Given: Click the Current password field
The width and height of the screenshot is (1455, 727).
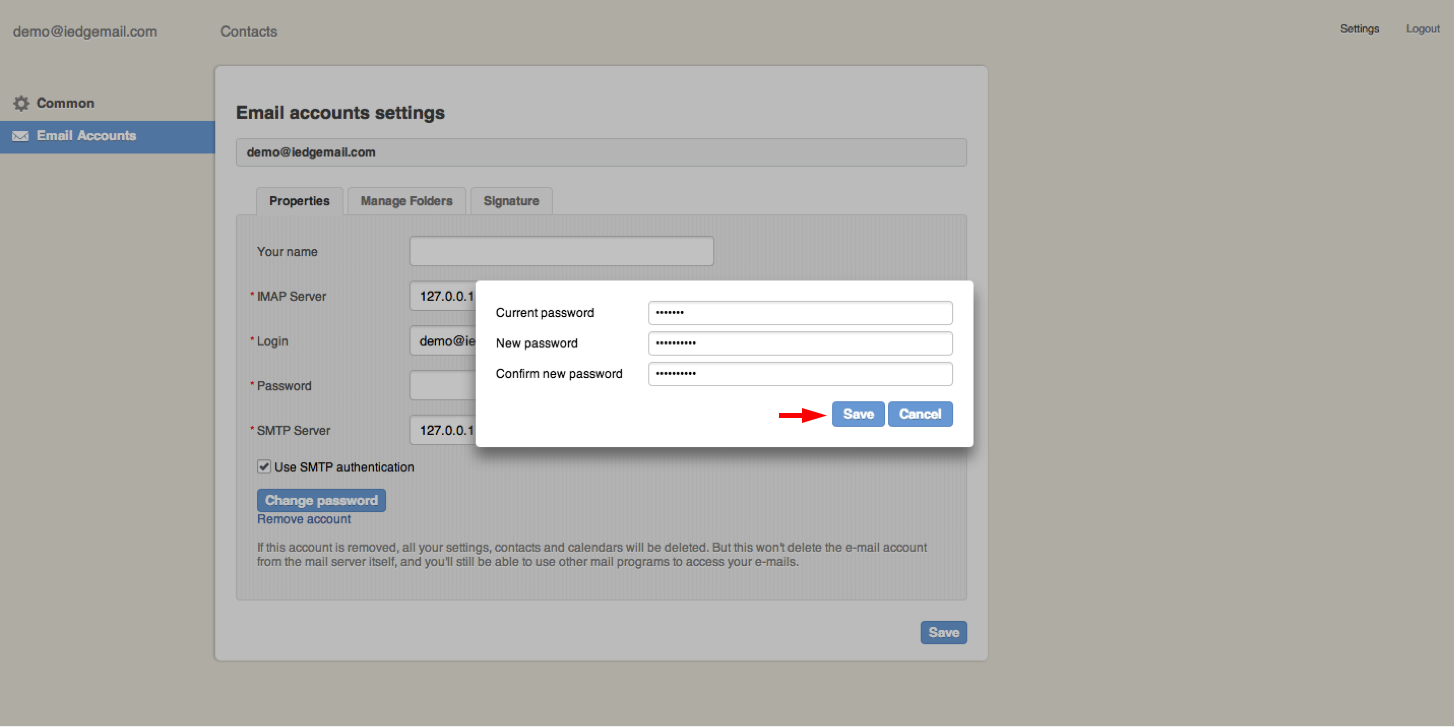Looking at the screenshot, I should [x=800, y=313].
